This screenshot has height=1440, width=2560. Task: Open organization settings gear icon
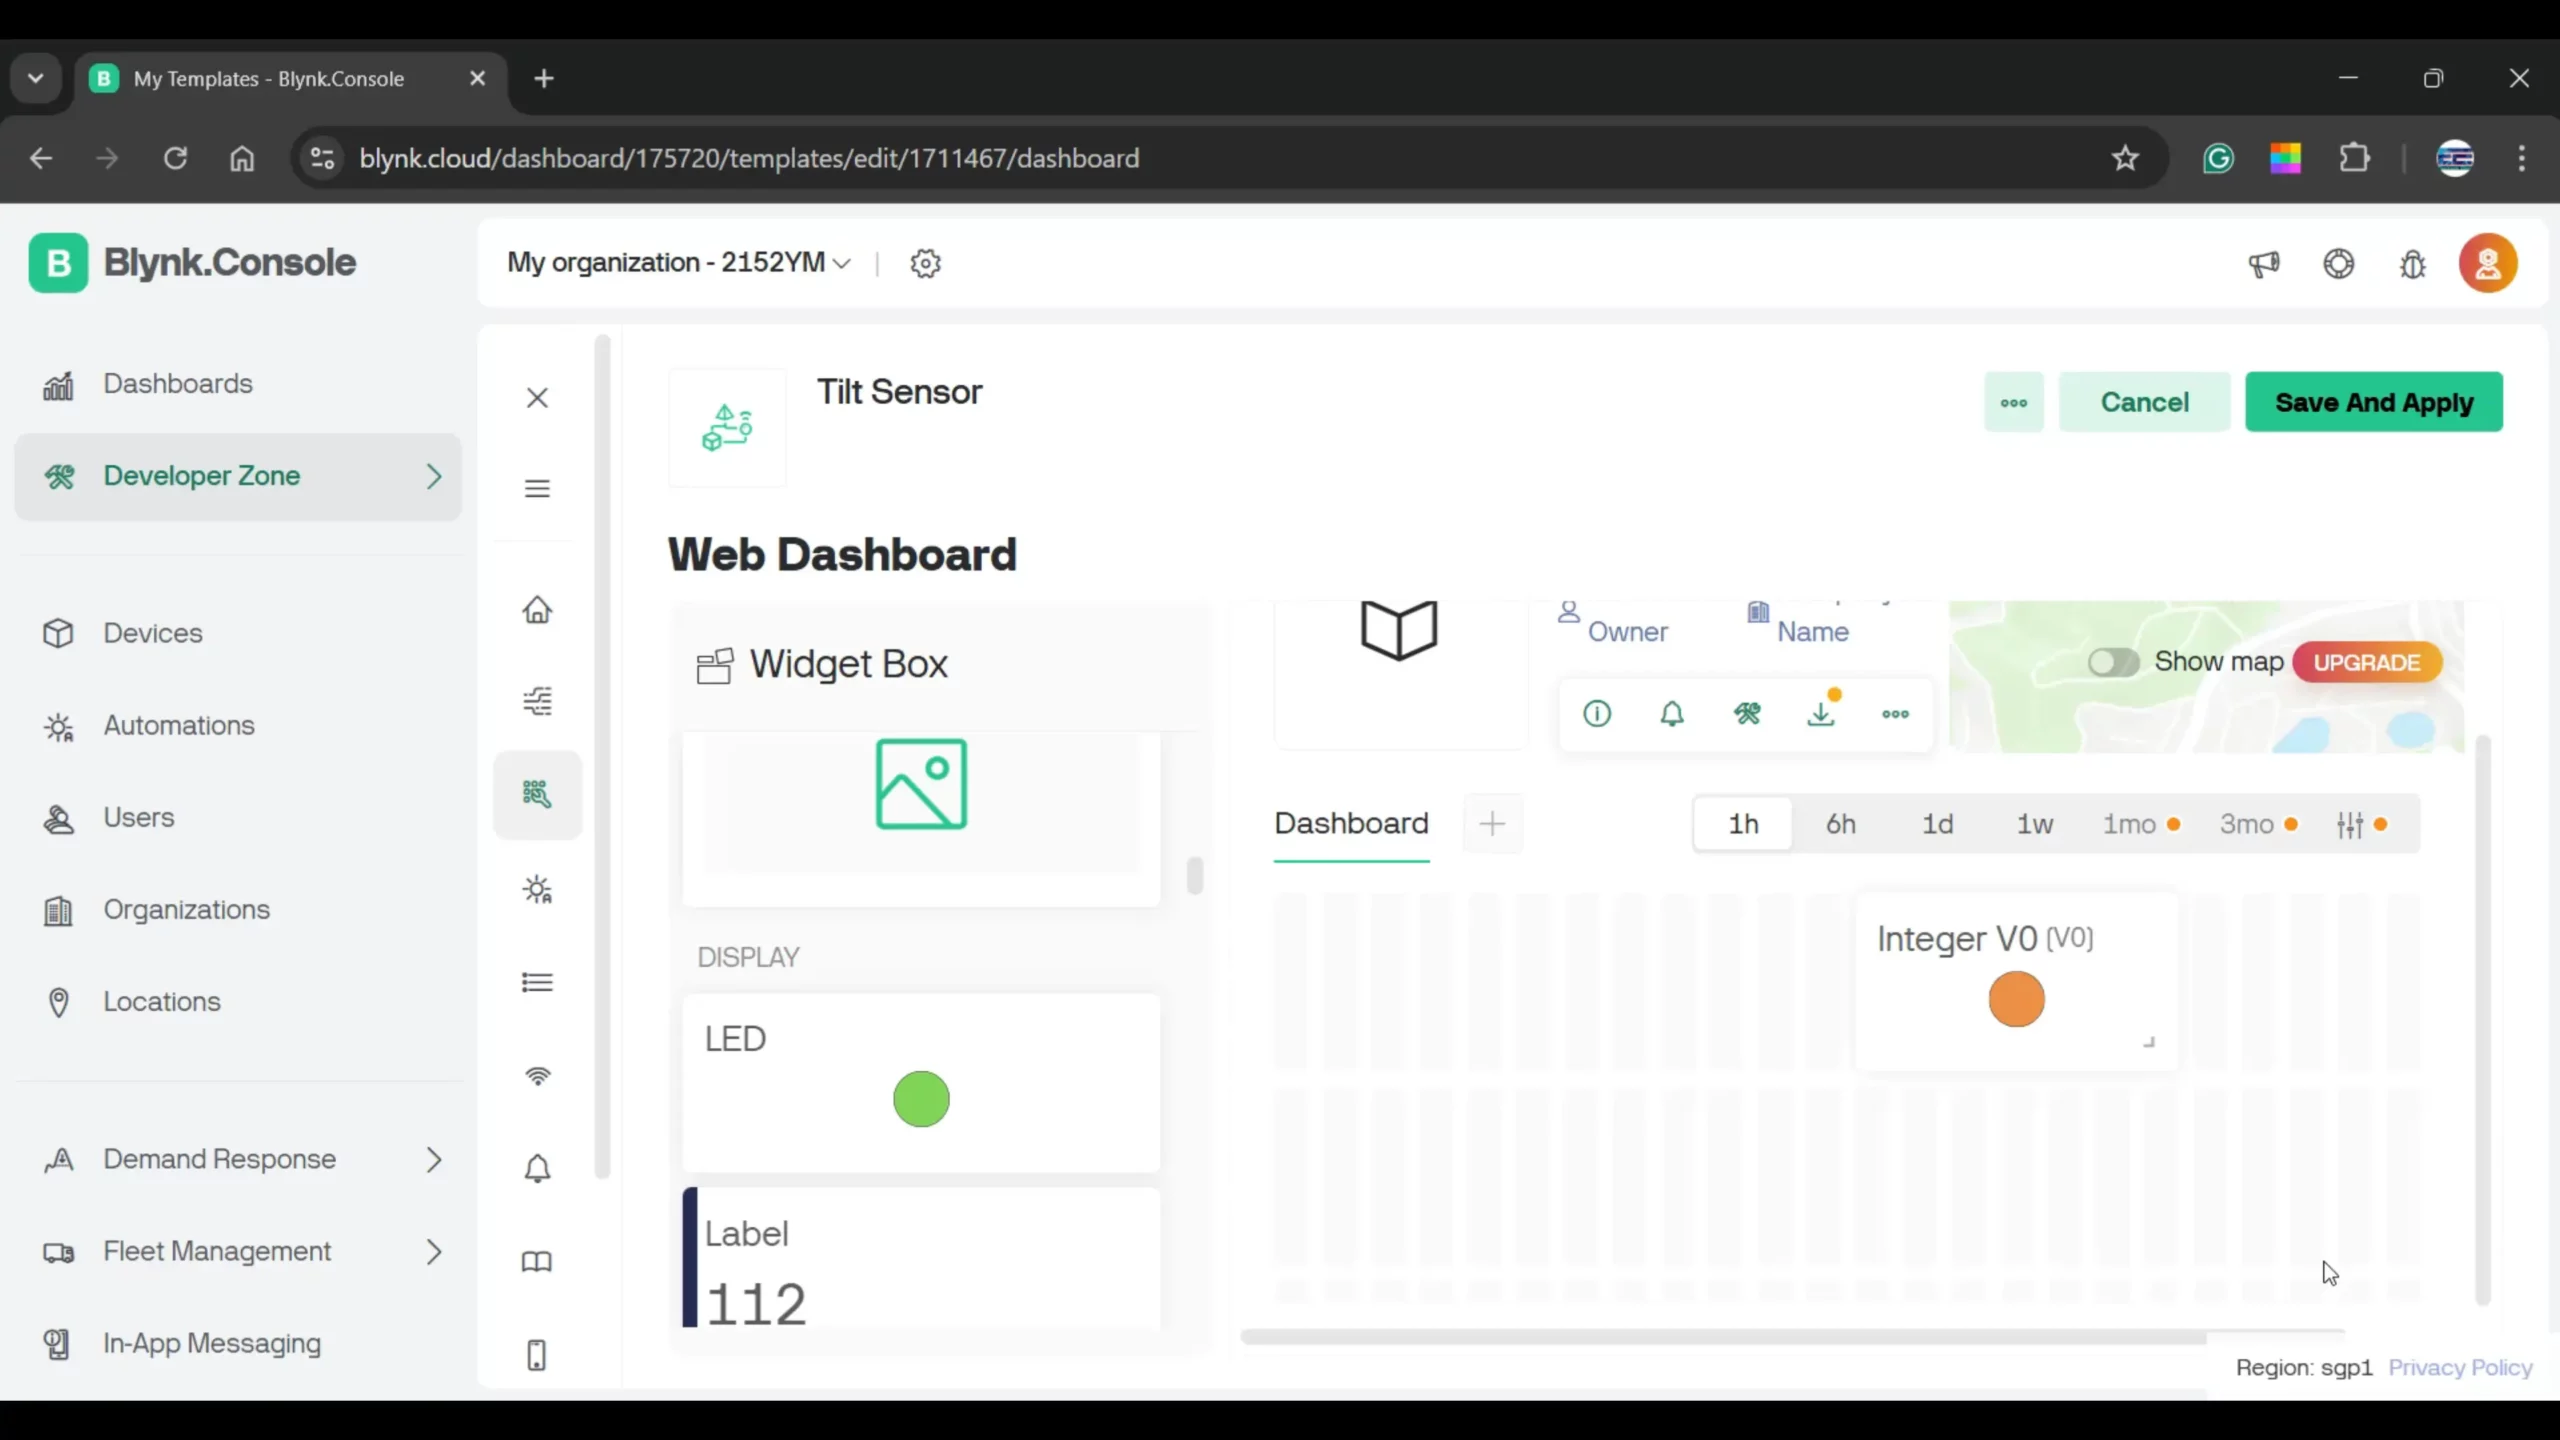click(926, 263)
